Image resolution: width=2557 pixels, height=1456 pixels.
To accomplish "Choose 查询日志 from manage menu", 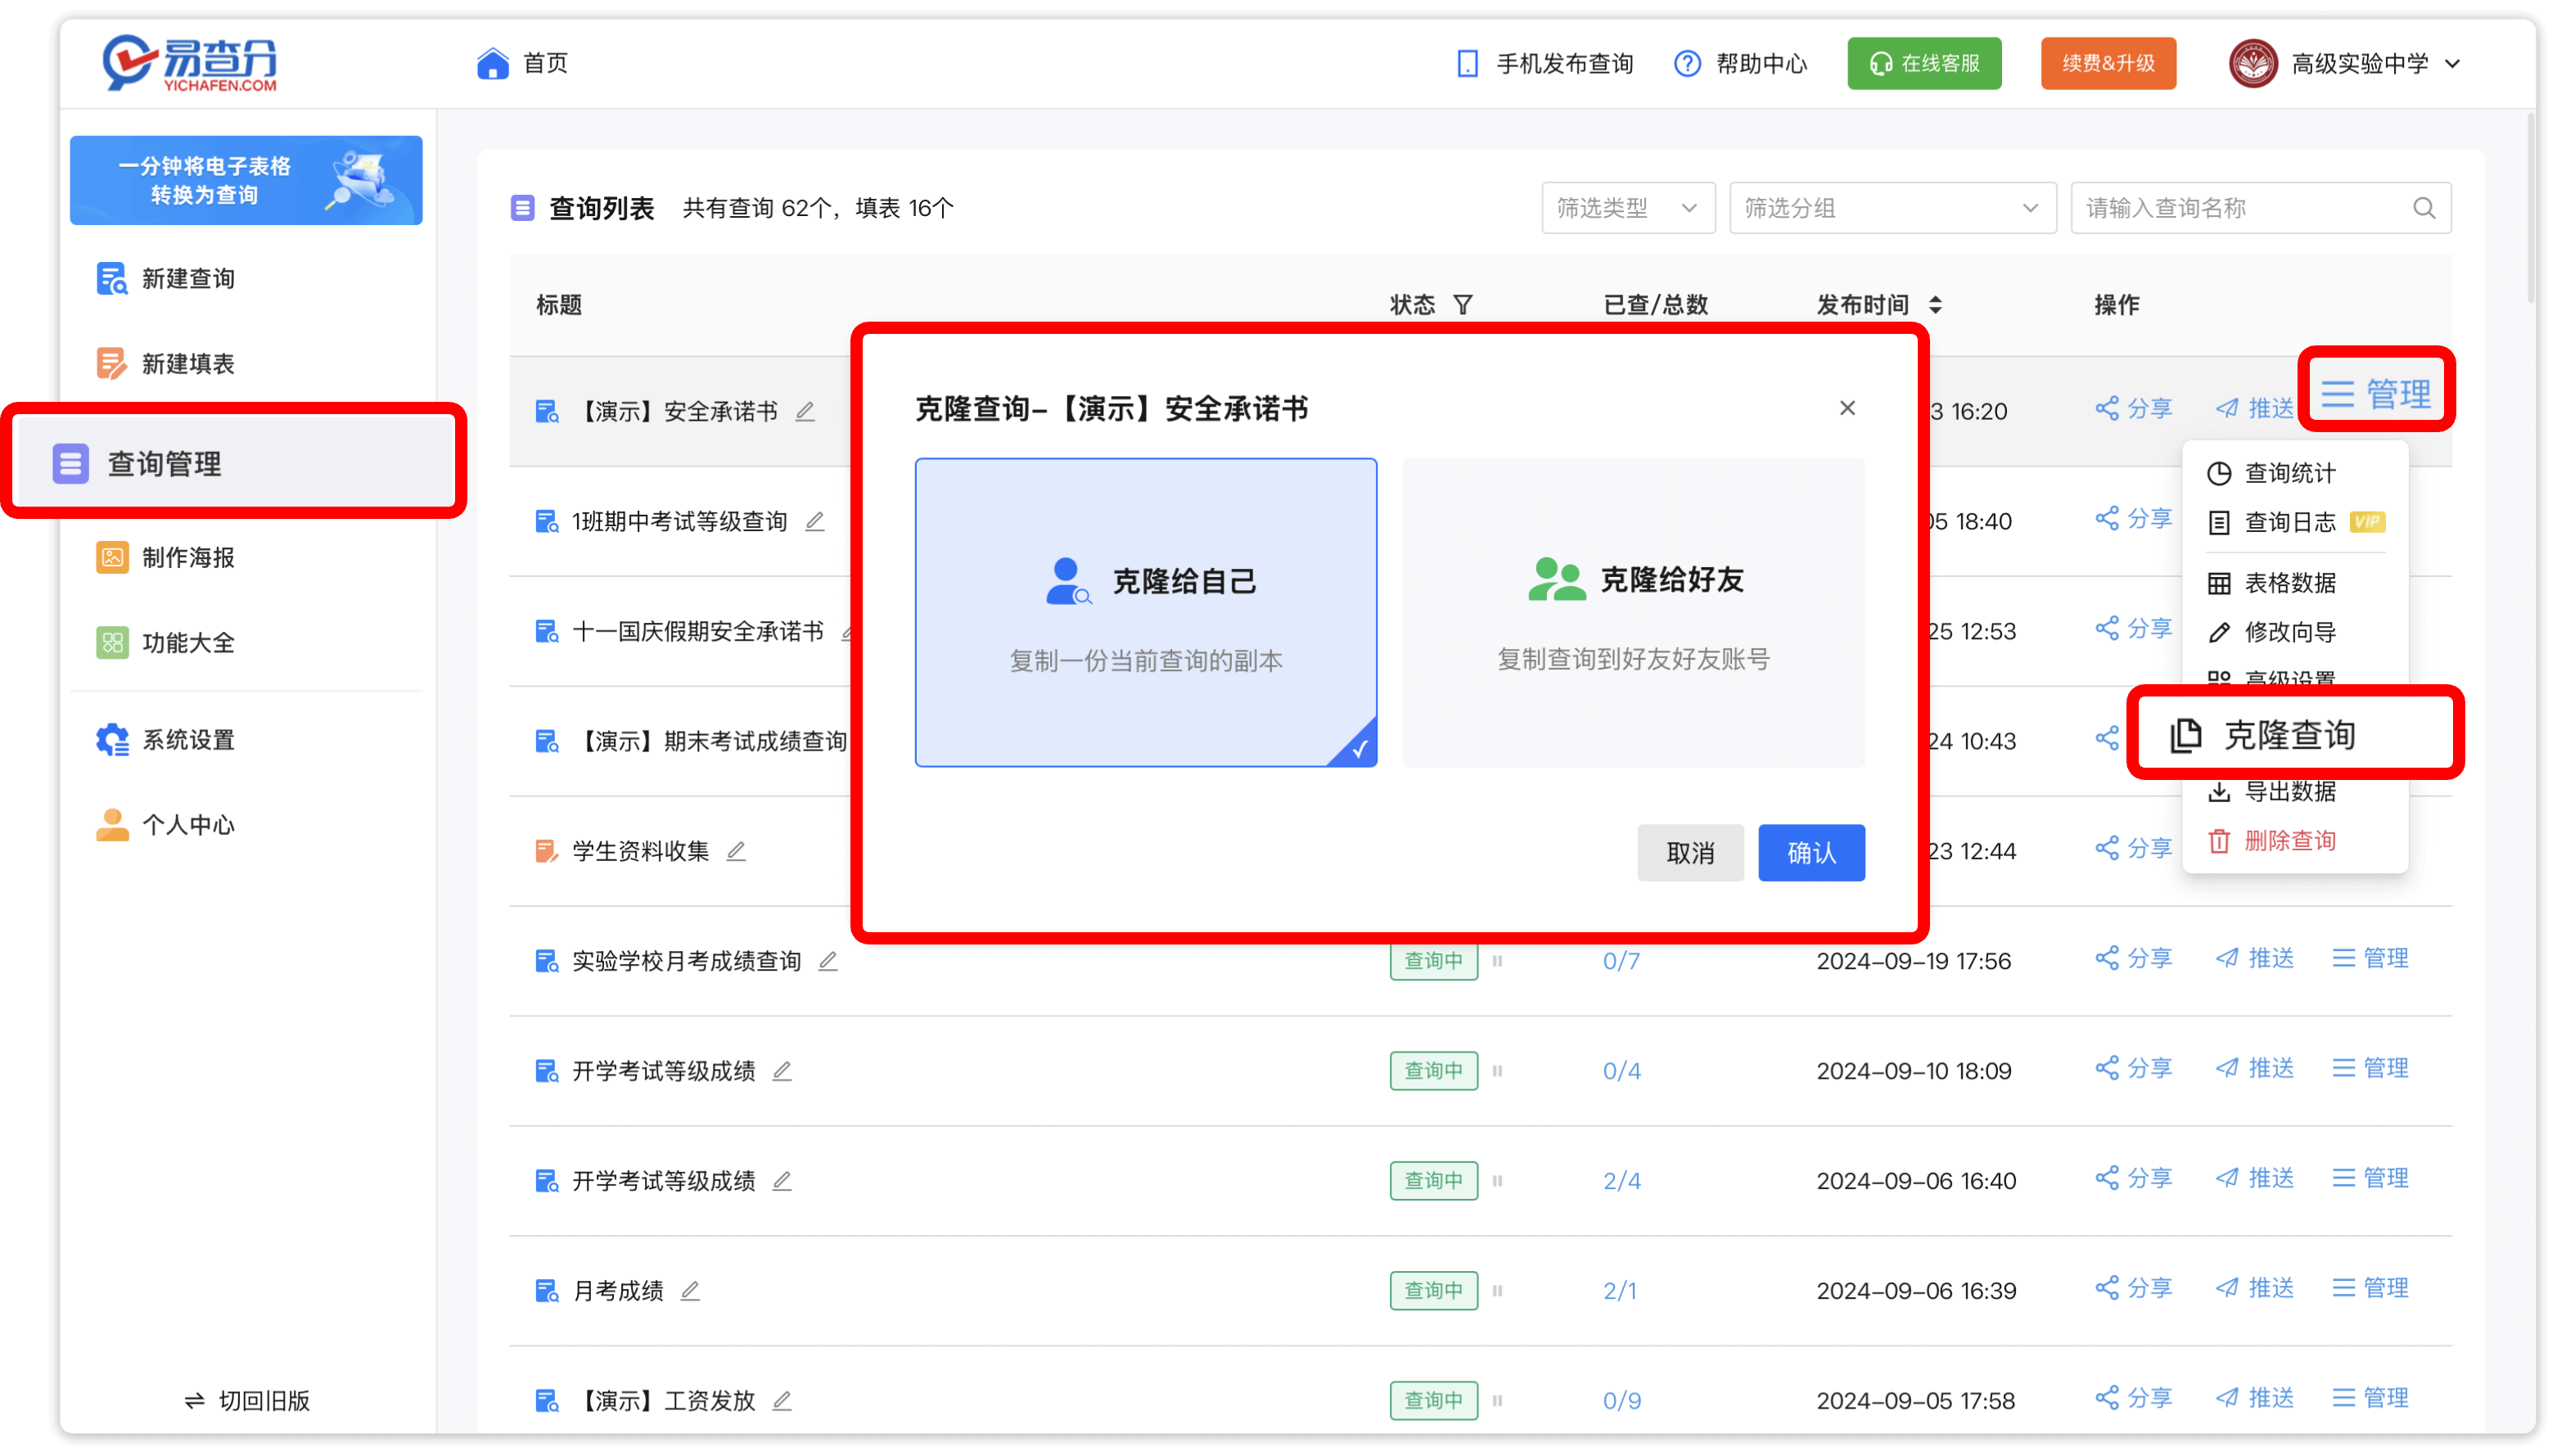I will pyautogui.click(x=2294, y=522).
